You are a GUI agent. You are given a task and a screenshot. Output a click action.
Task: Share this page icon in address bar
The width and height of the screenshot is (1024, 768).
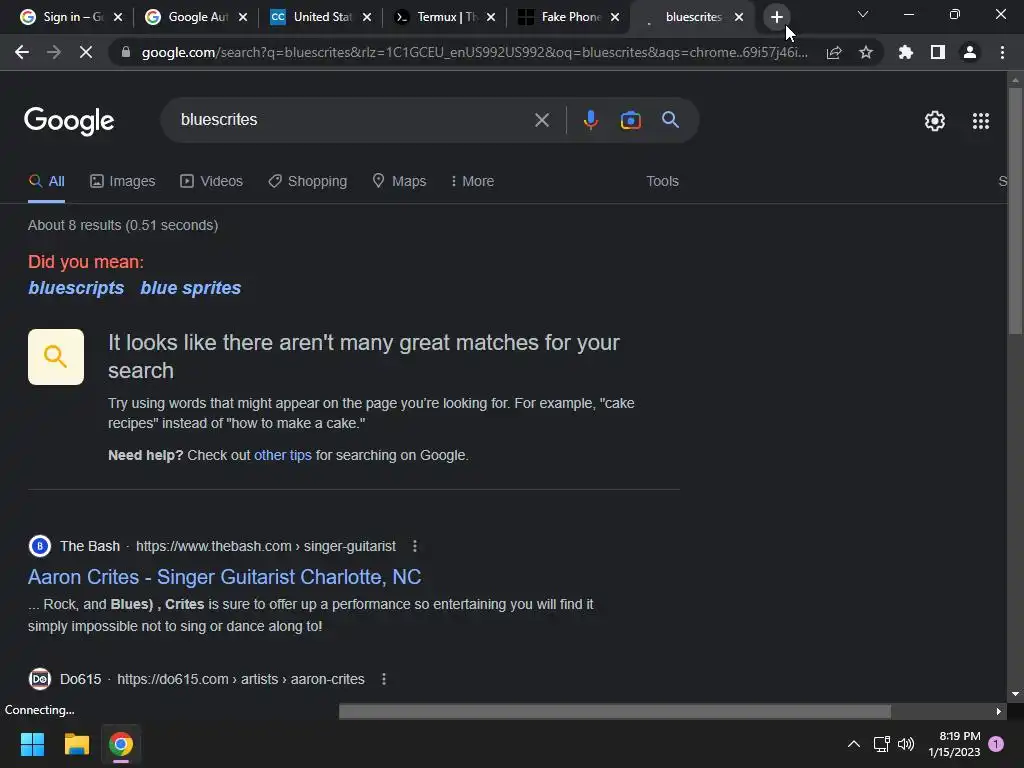[834, 53]
